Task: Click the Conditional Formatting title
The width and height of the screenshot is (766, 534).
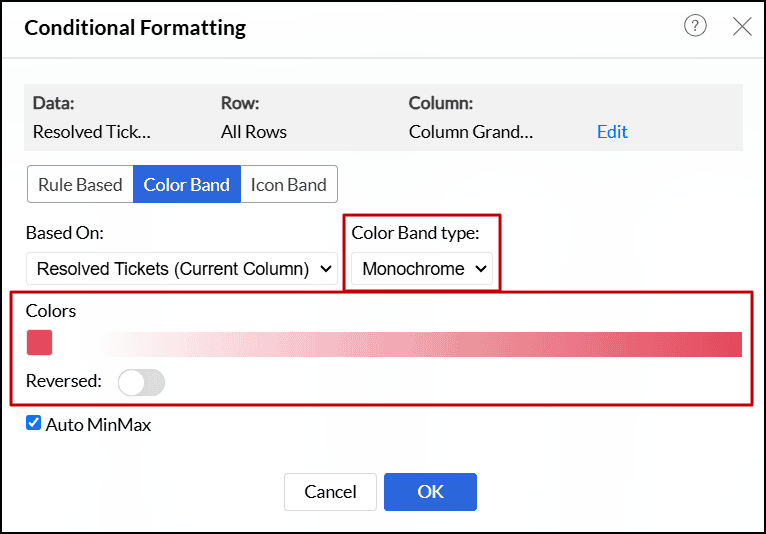Action: click(135, 28)
